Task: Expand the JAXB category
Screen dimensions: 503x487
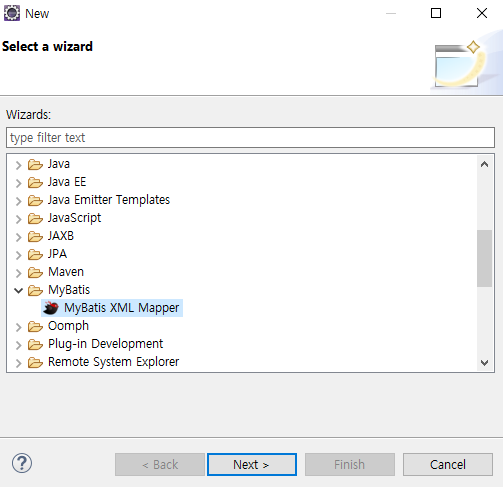Action: click(x=19, y=237)
